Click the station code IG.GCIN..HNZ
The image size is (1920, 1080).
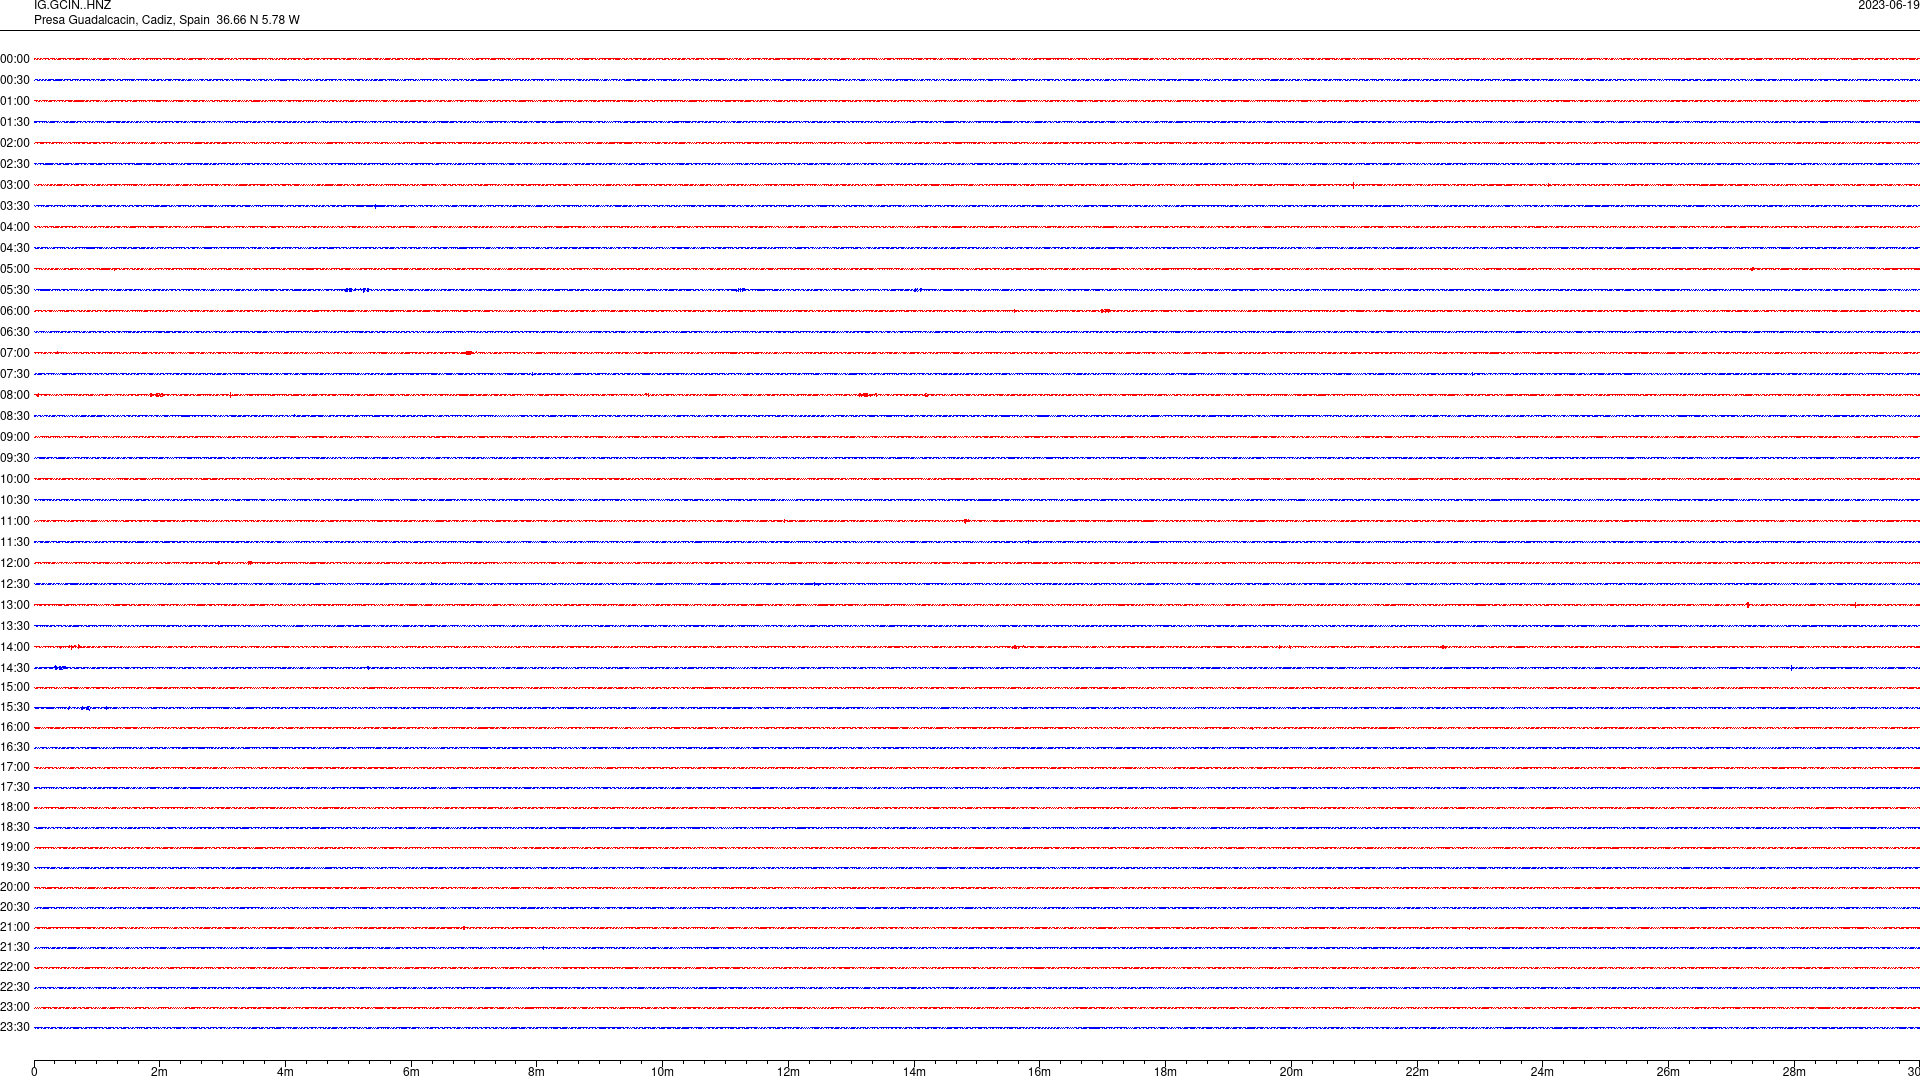click(x=72, y=5)
